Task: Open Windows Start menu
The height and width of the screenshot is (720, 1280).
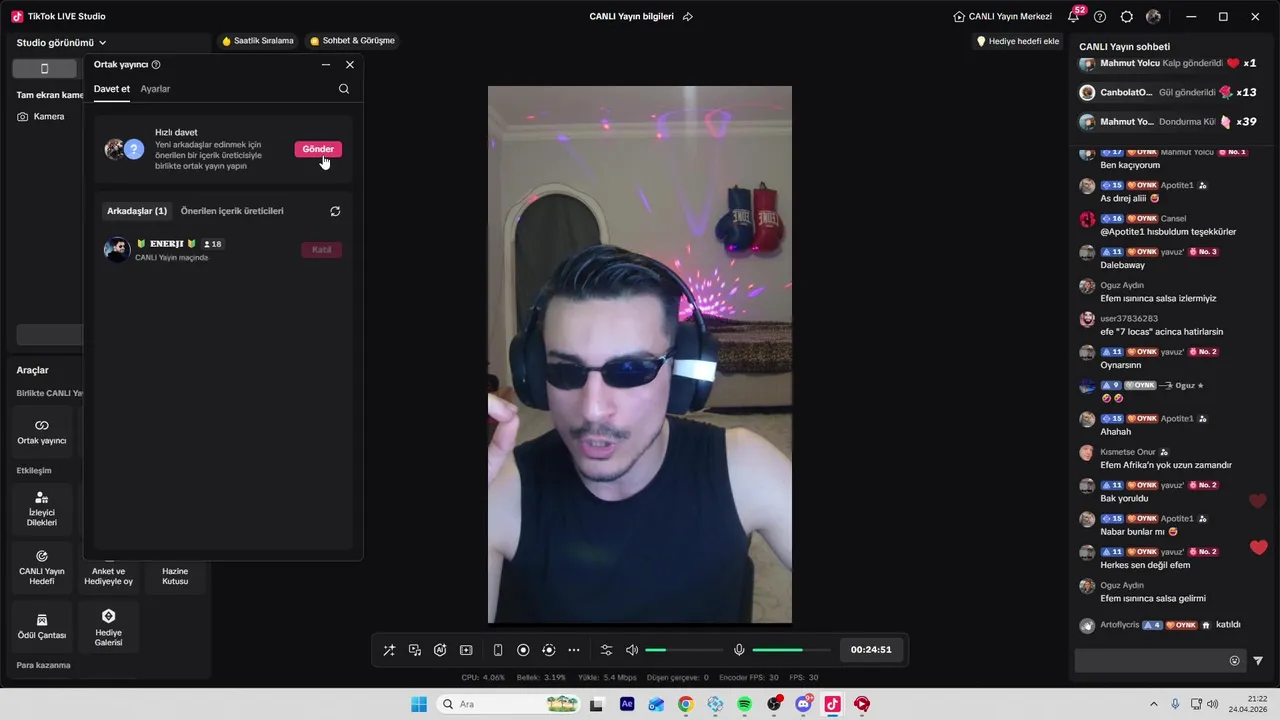Action: [x=419, y=704]
